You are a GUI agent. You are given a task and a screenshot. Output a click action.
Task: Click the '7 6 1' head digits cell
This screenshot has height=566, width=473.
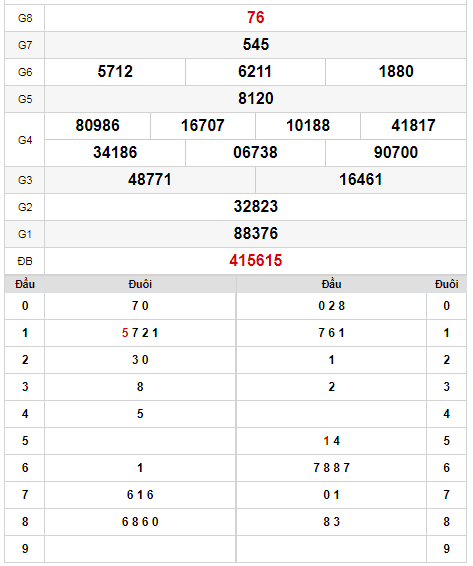pyautogui.click(x=331, y=333)
